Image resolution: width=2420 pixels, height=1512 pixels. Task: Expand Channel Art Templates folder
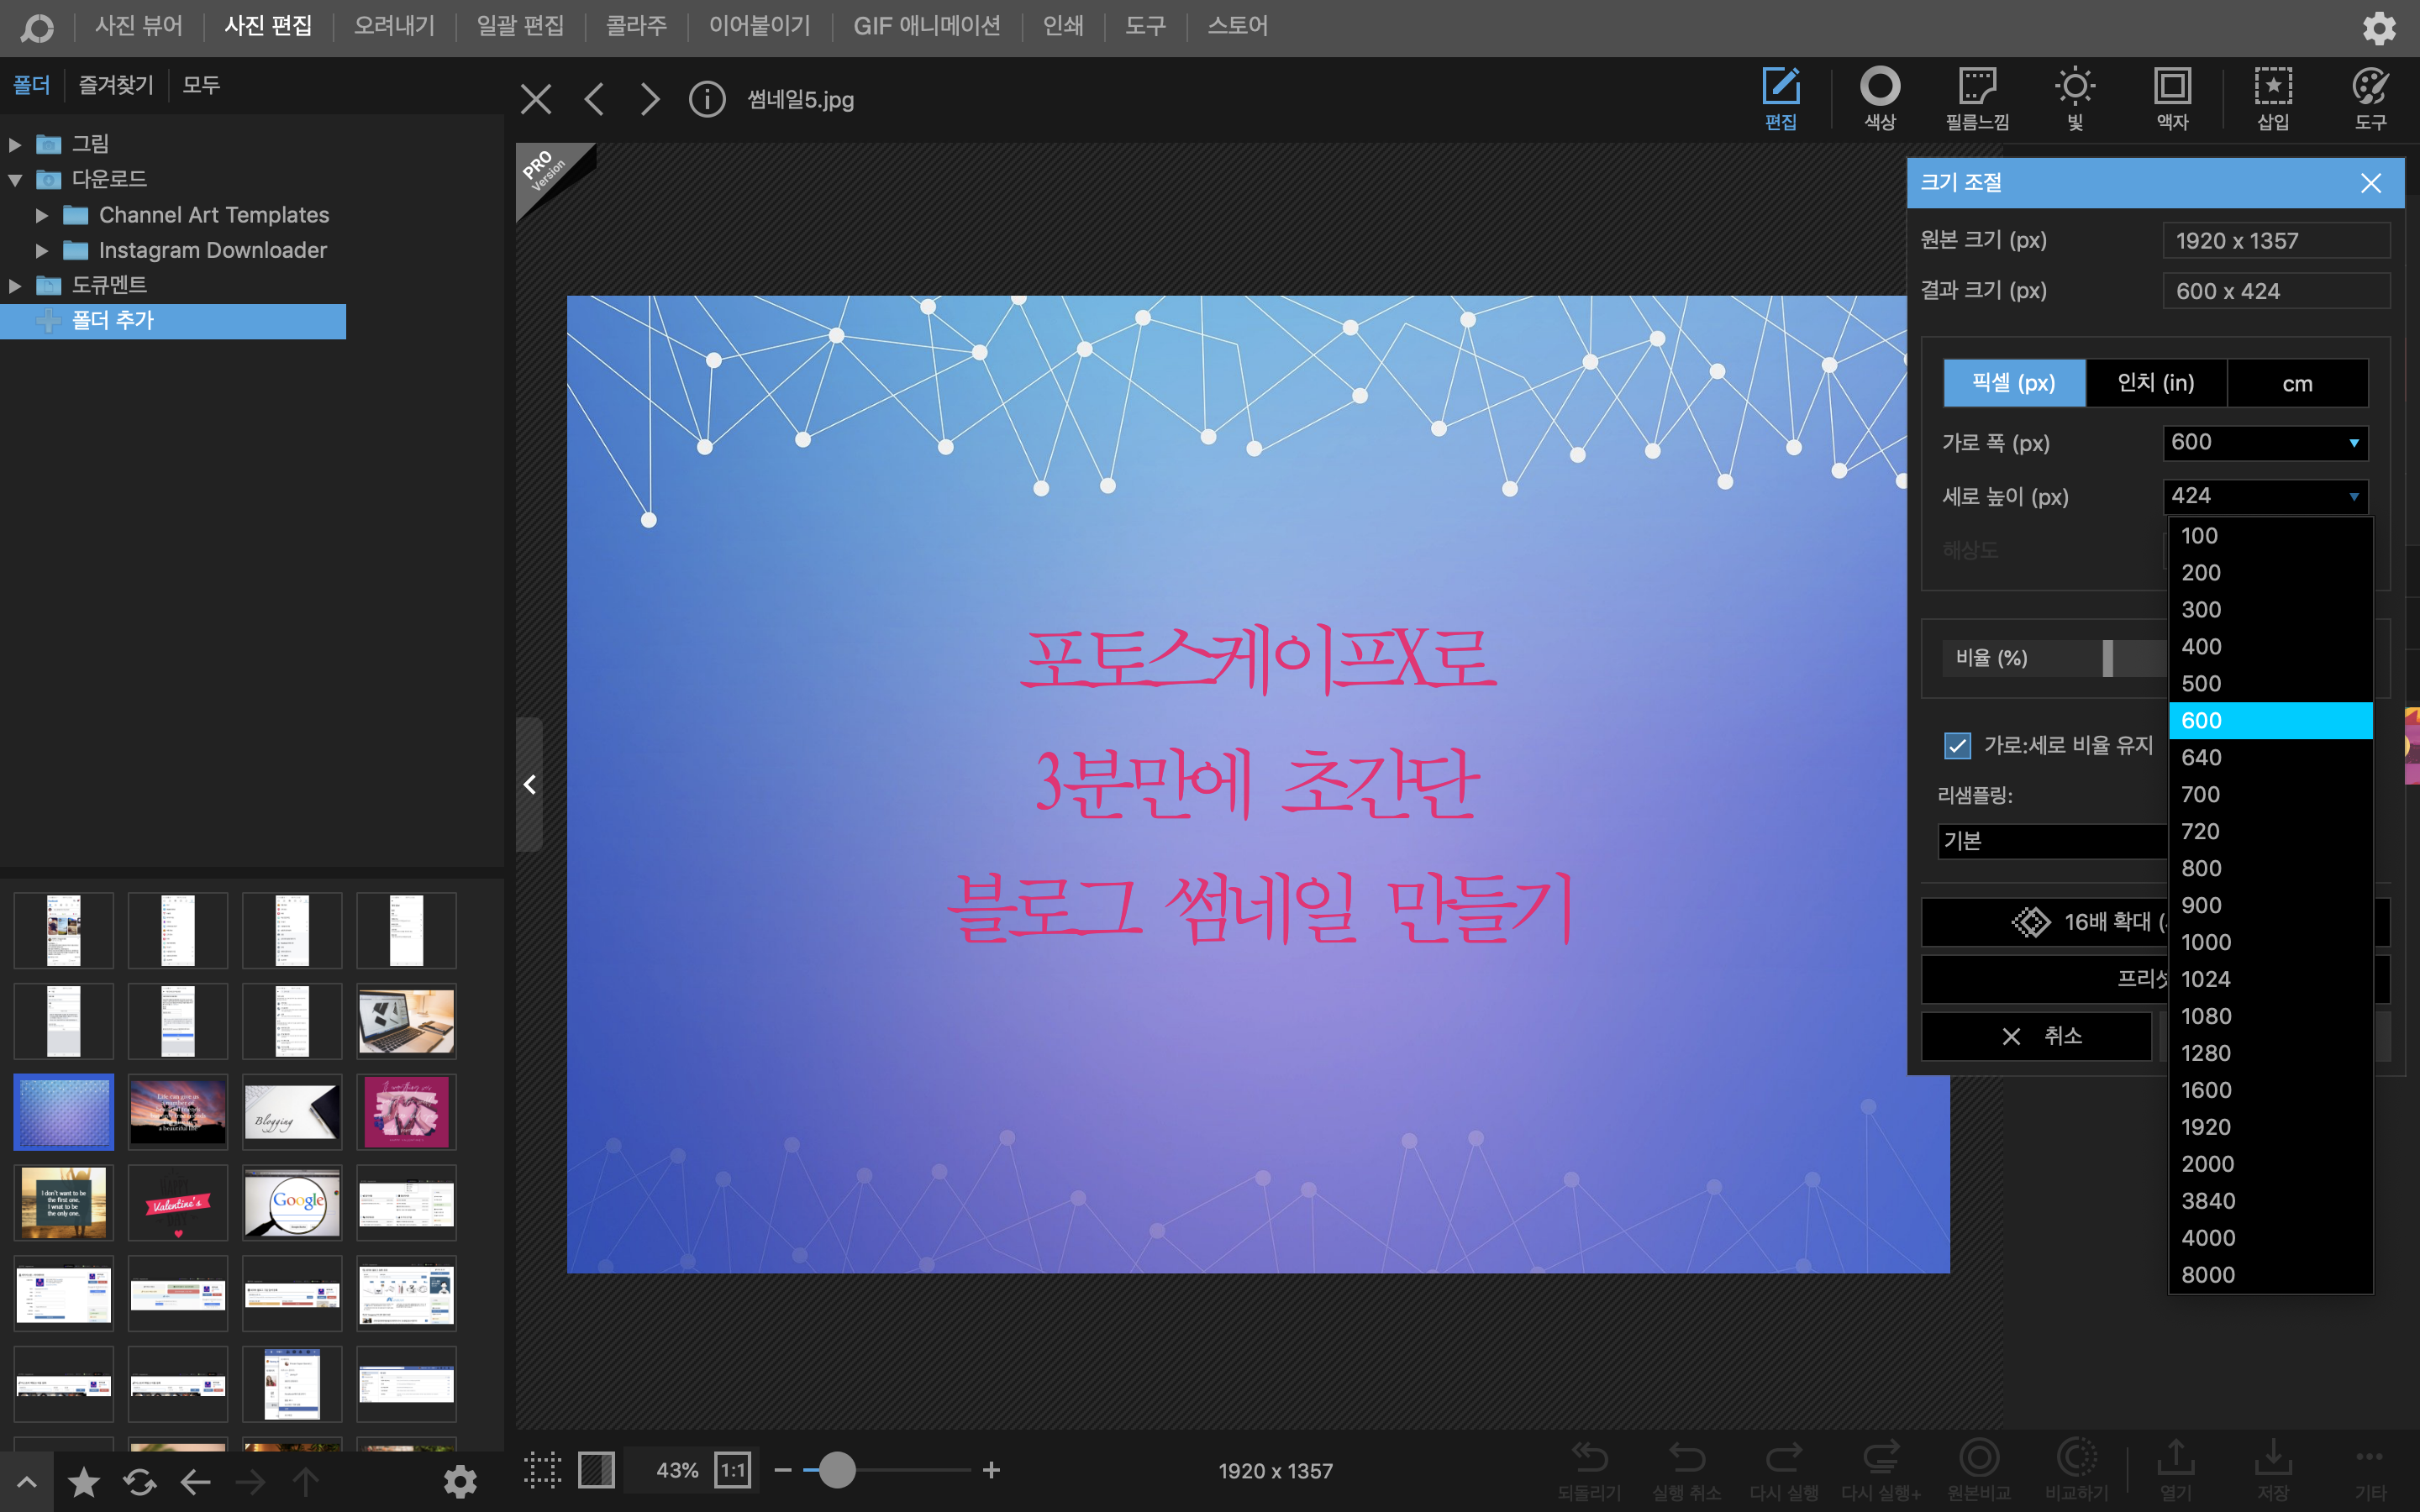tap(42, 215)
